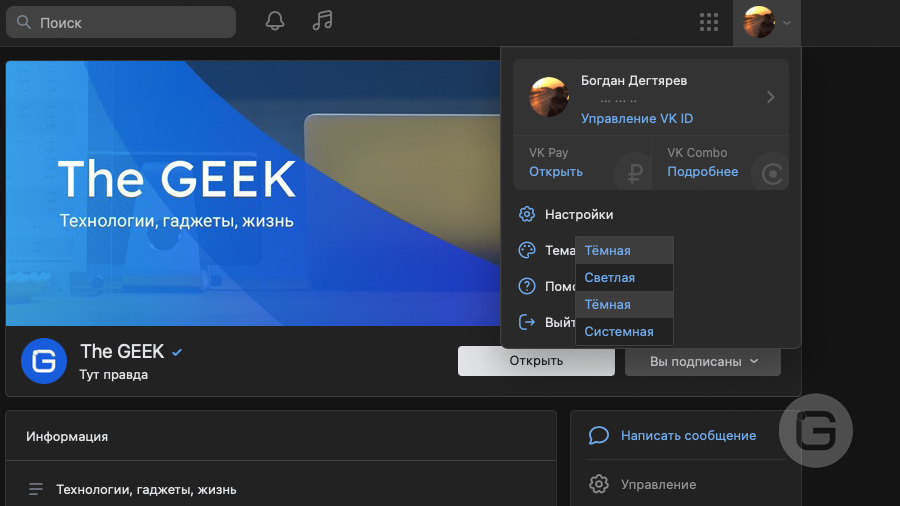Open the top bar profile avatar menu
This screenshot has width=900, height=506.
coord(759,22)
